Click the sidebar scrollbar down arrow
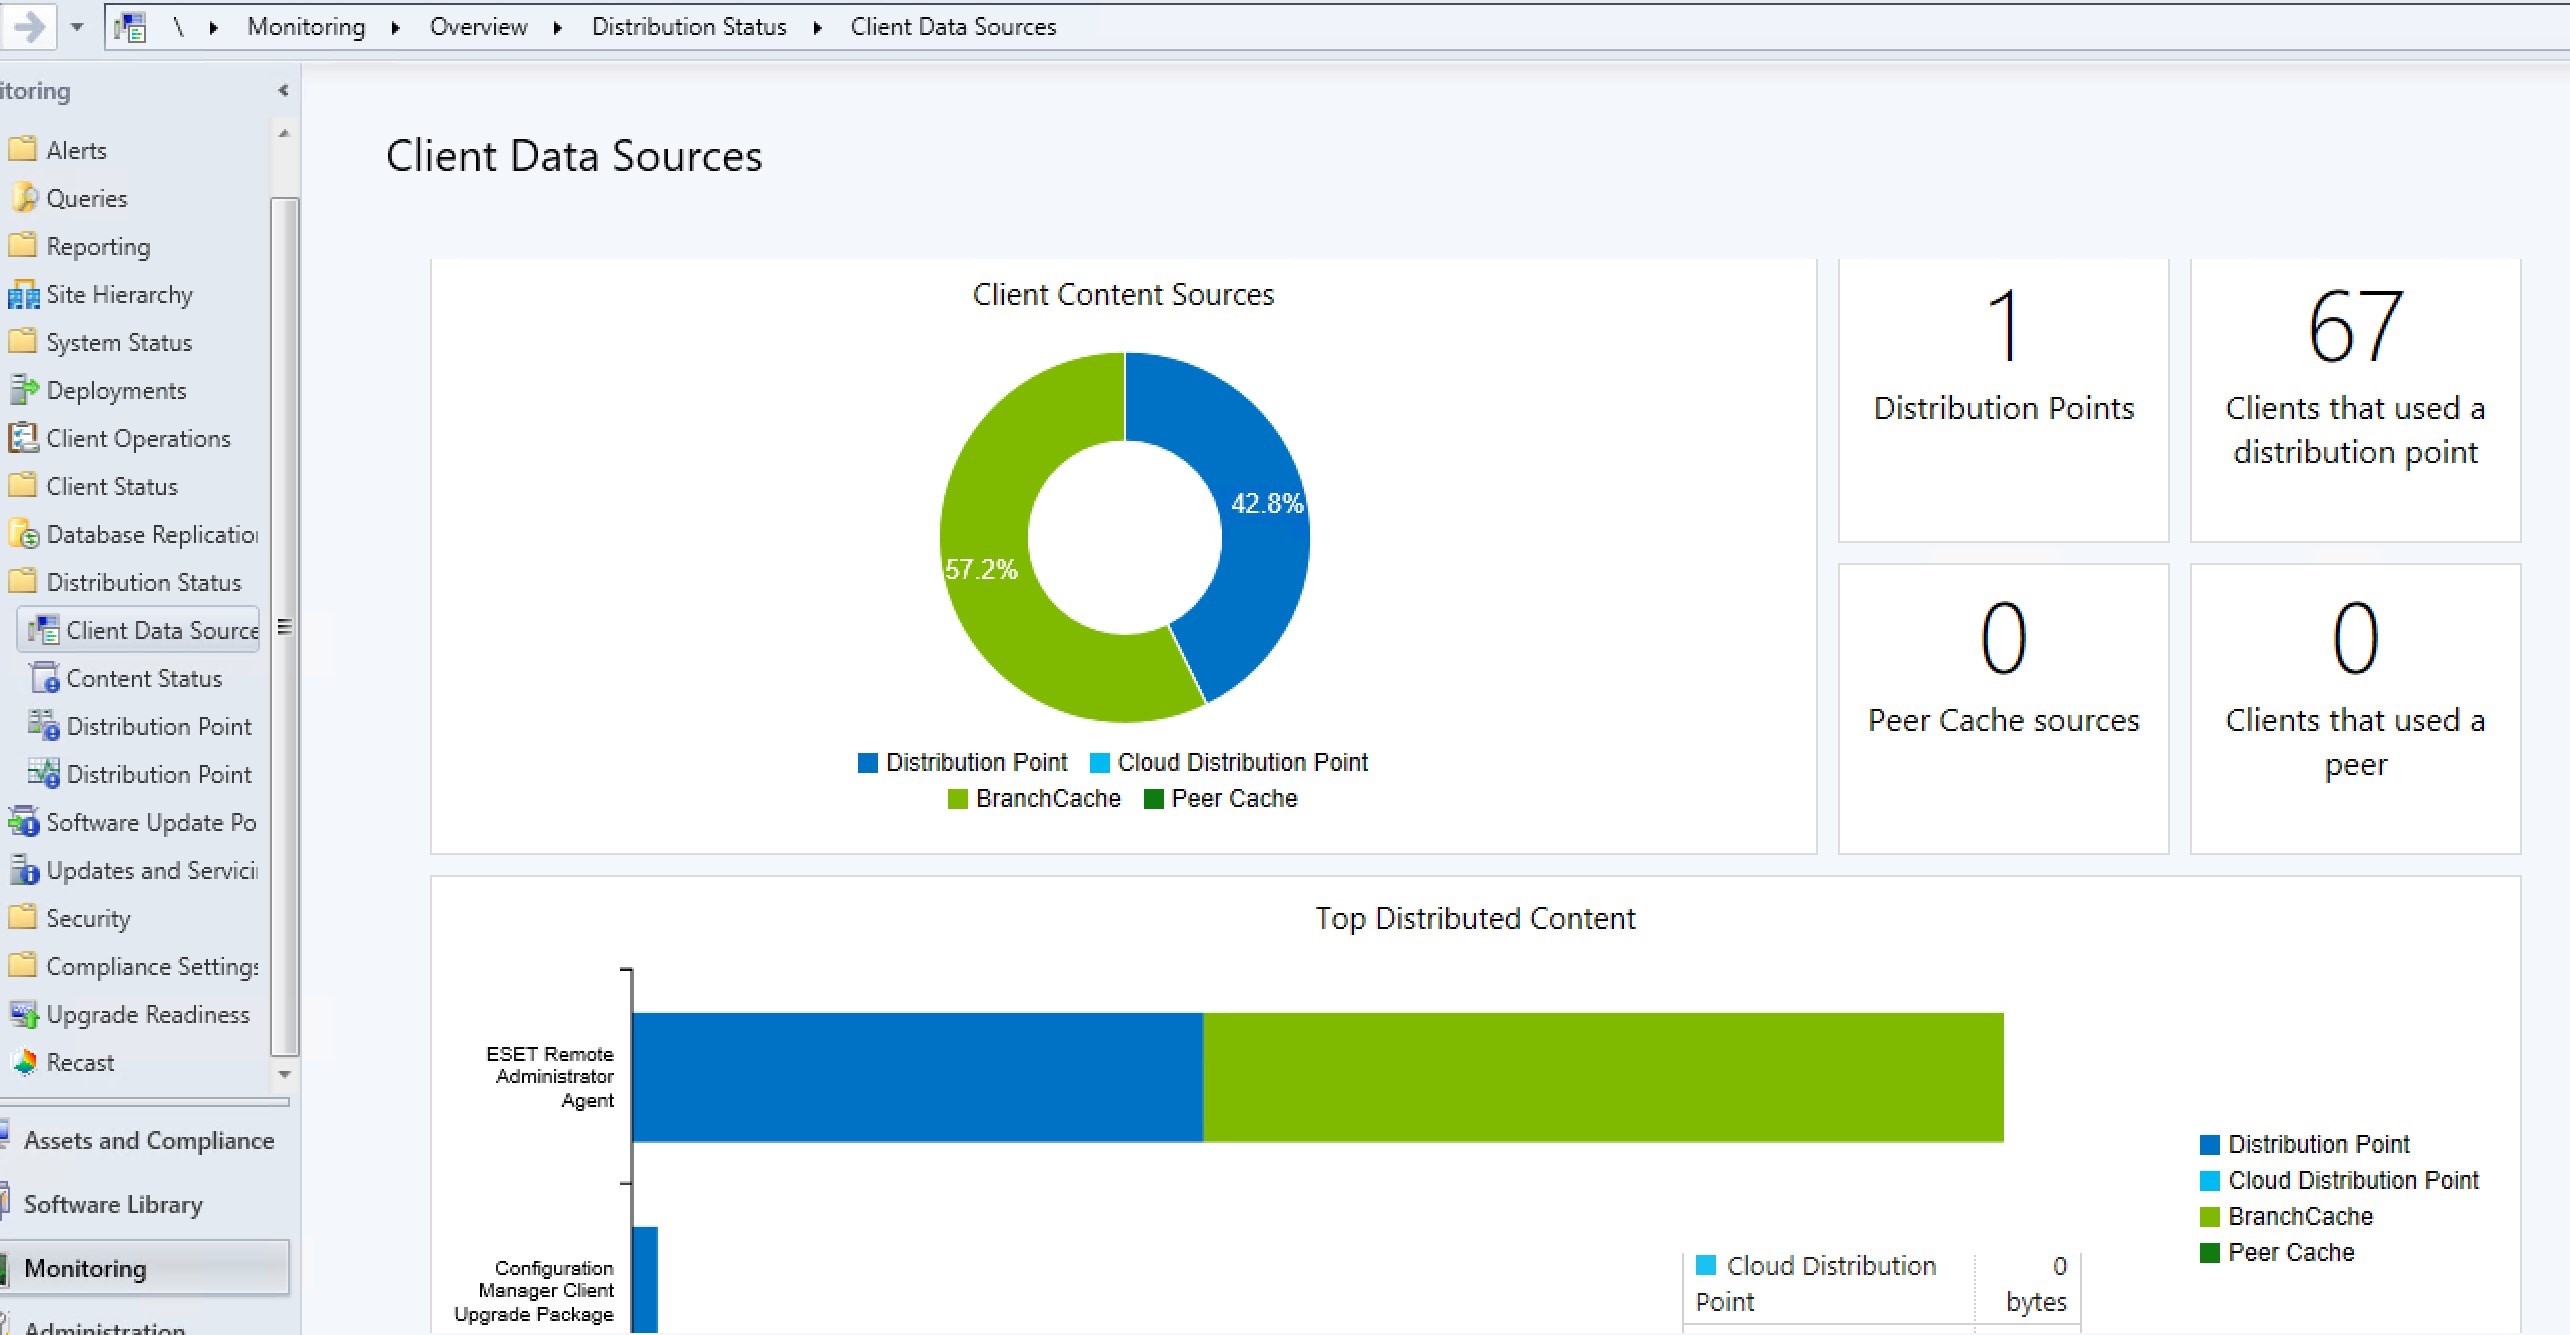2570x1335 pixels. [284, 1074]
